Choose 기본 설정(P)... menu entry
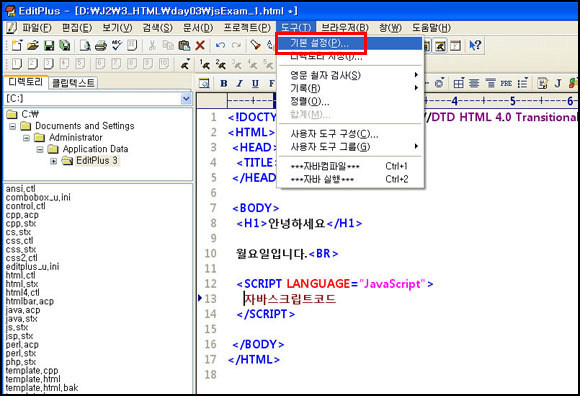 pos(350,43)
